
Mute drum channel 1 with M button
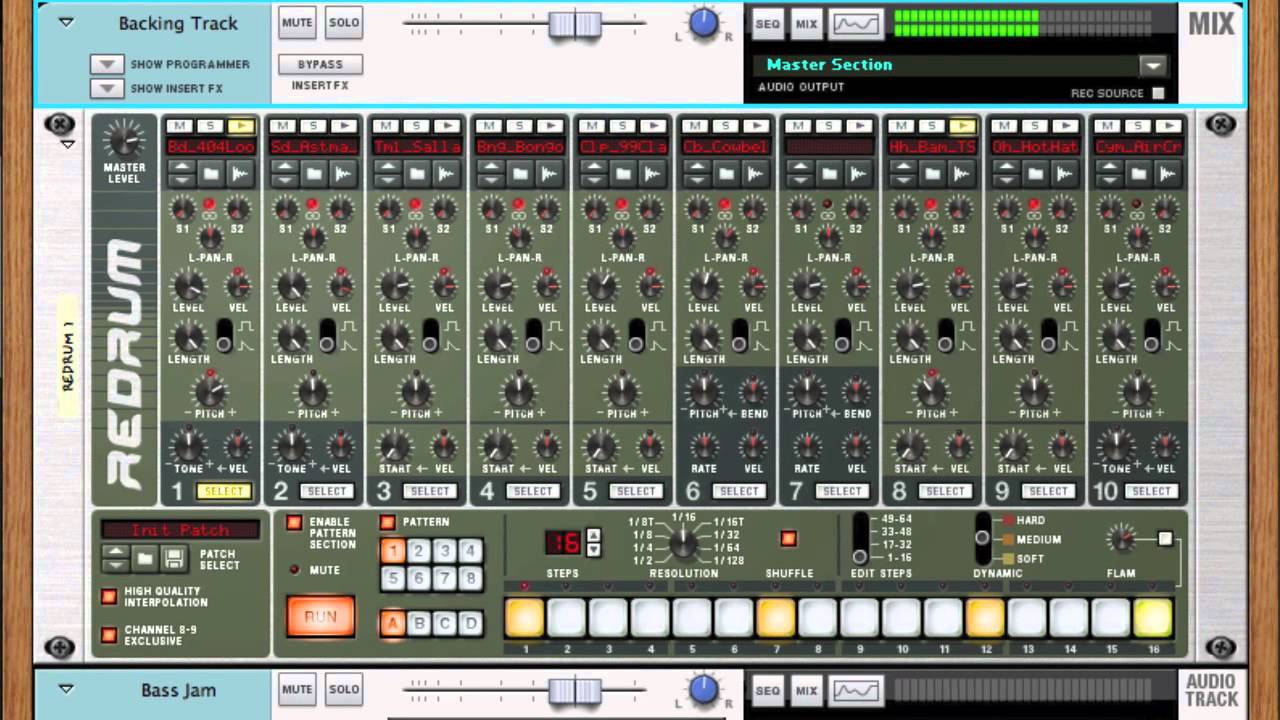click(x=180, y=126)
